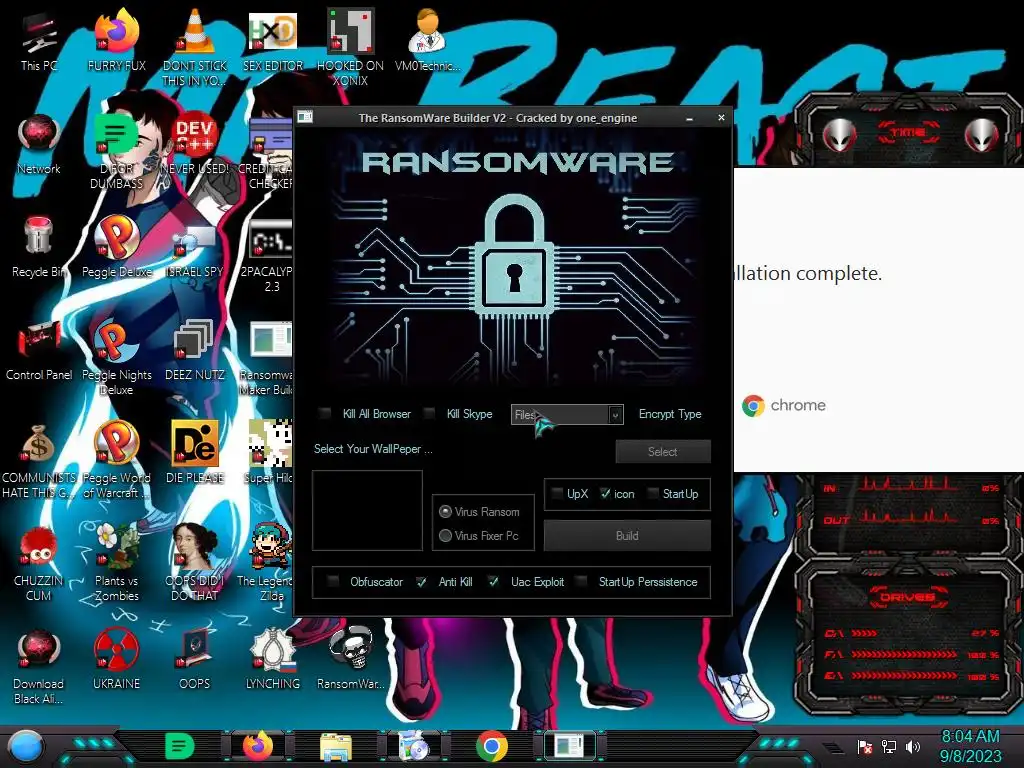Open the 2PACALYPSE 2.3 console icon
The width and height of the screenshot is (1024, 768).
pyautogui.click(x=270, y=238)
